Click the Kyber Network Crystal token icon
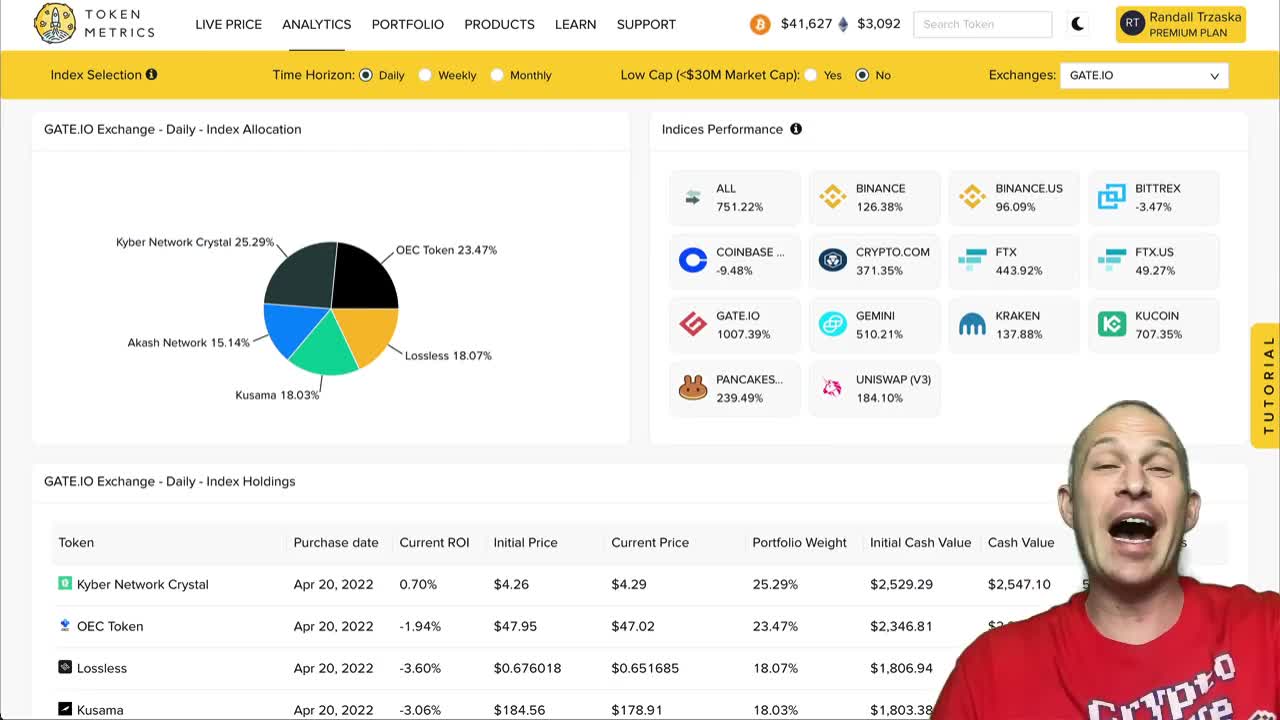Screen dimensions: 1280x720 (65, 583)
